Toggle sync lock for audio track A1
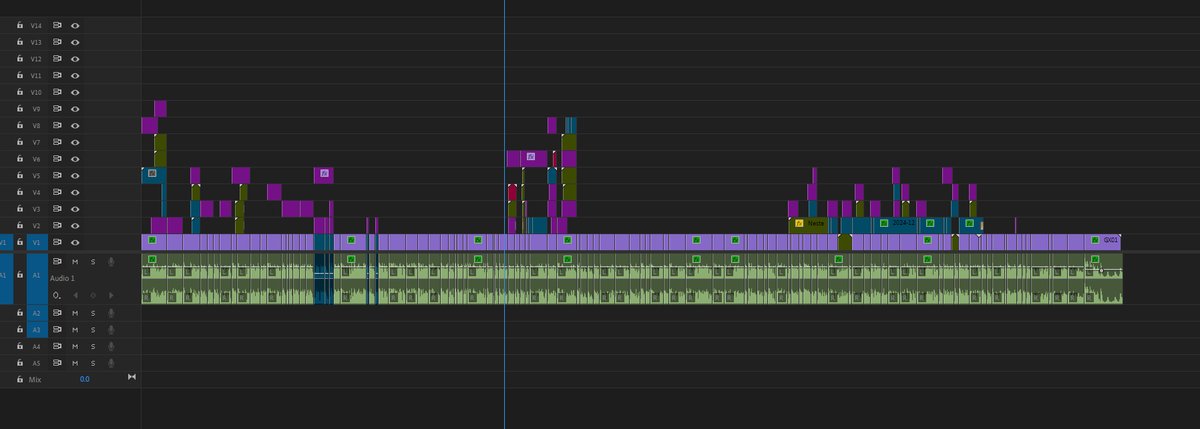Screen dimensions: 1200x429 (x=57, y=261)
